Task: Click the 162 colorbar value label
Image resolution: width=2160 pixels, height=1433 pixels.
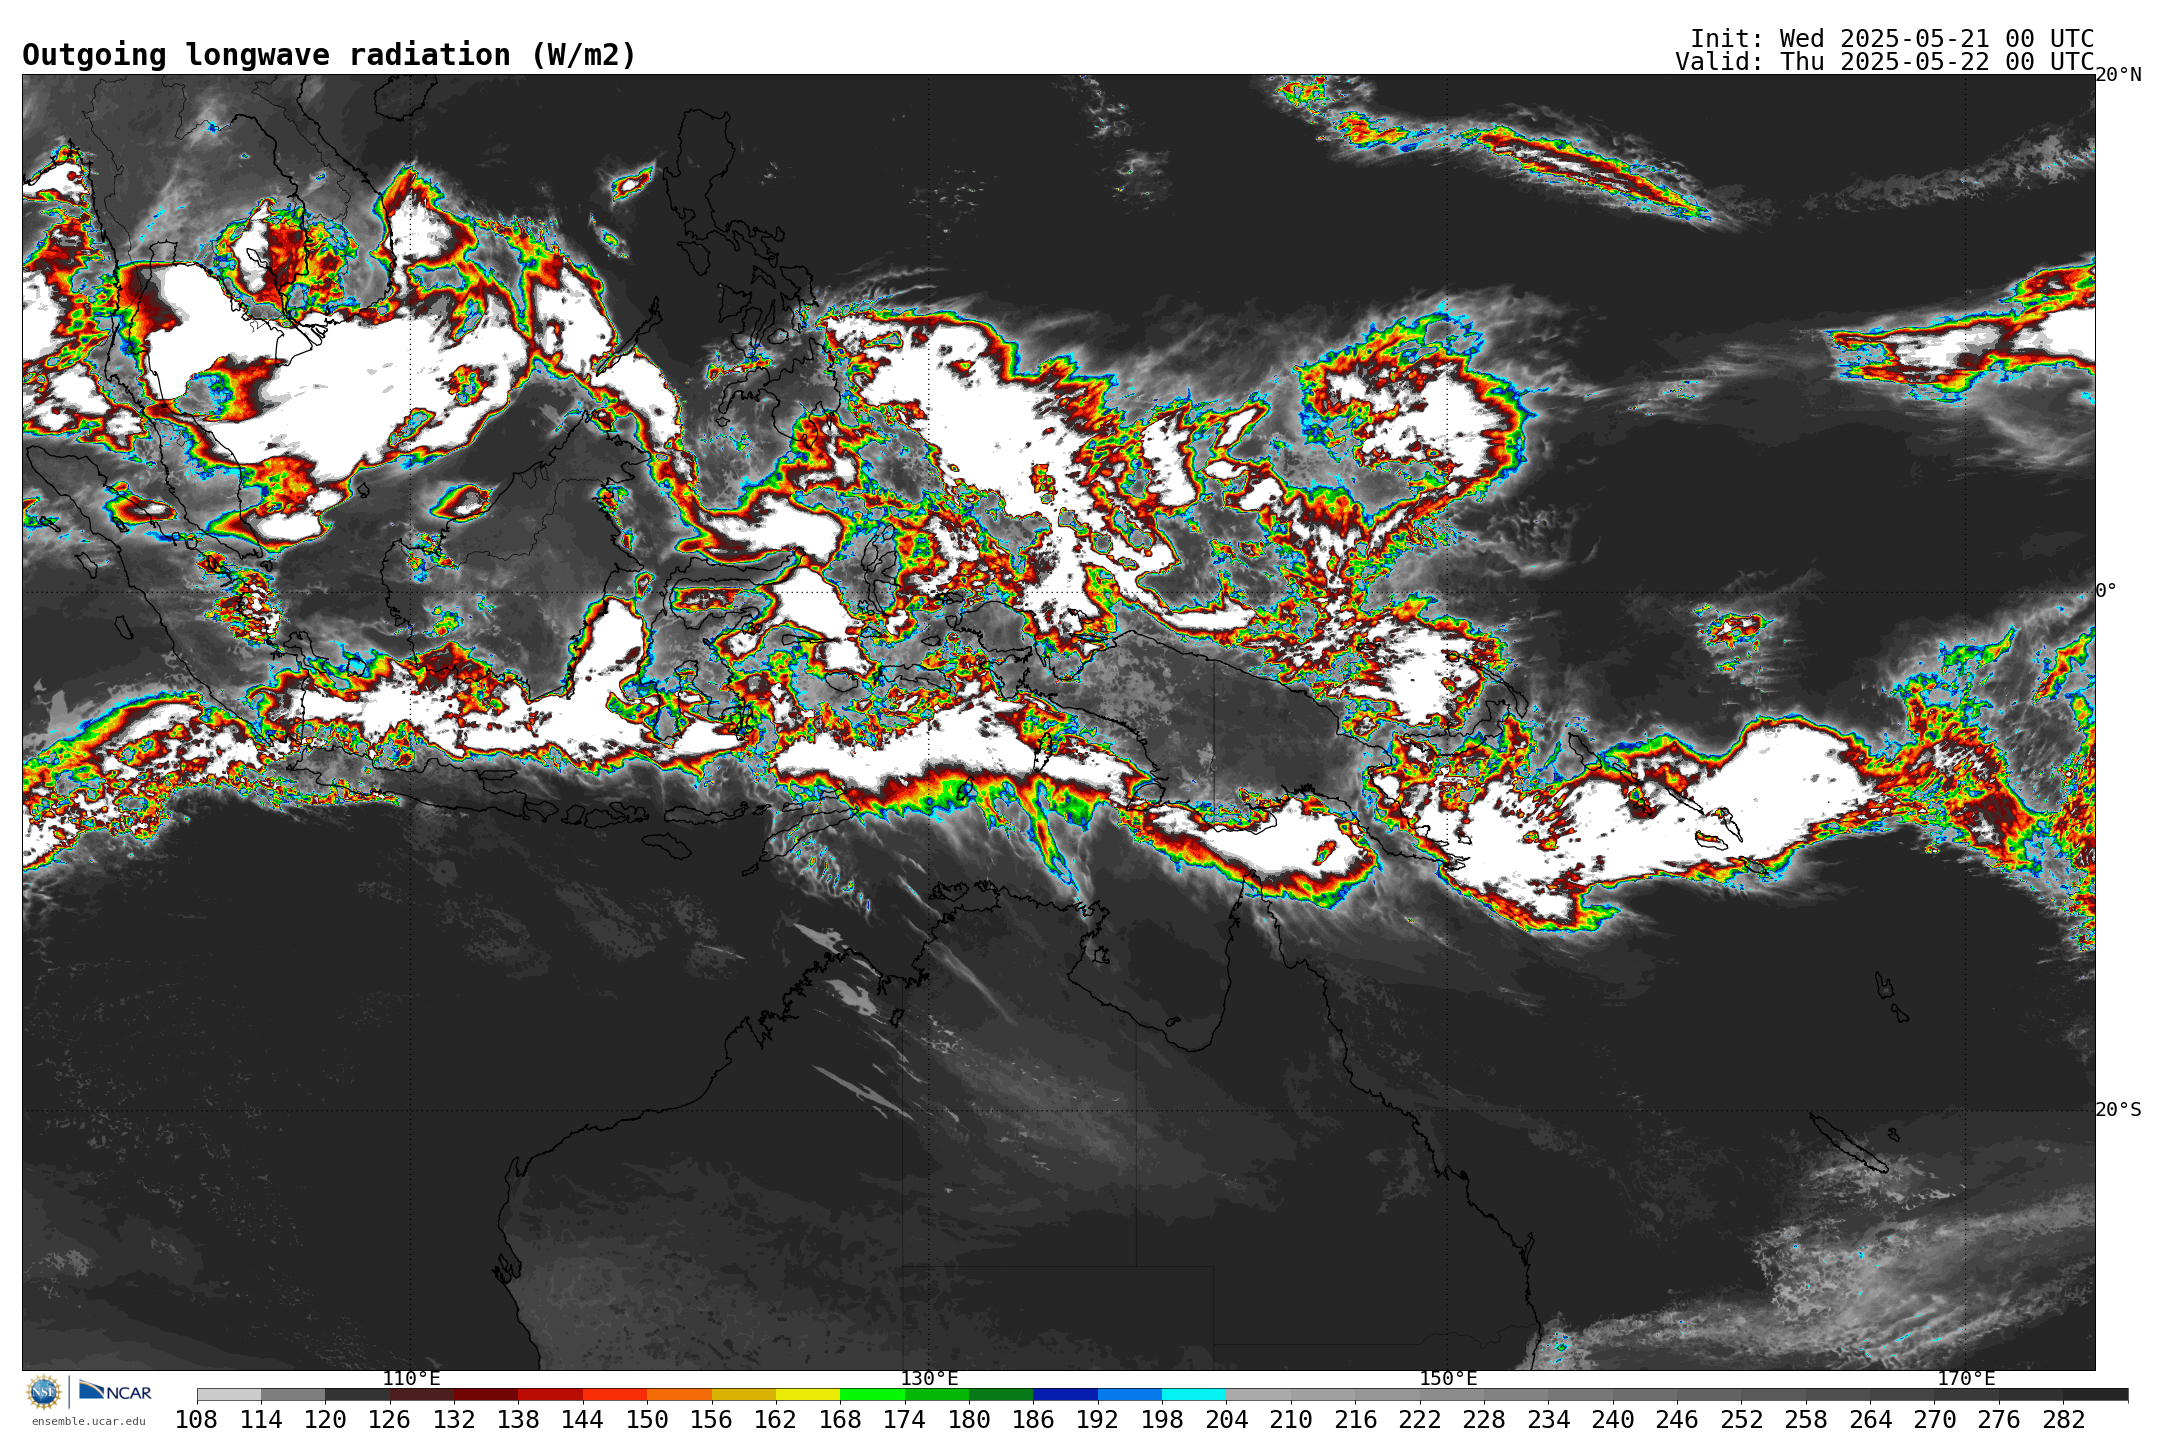Action: coord(775,1420)
